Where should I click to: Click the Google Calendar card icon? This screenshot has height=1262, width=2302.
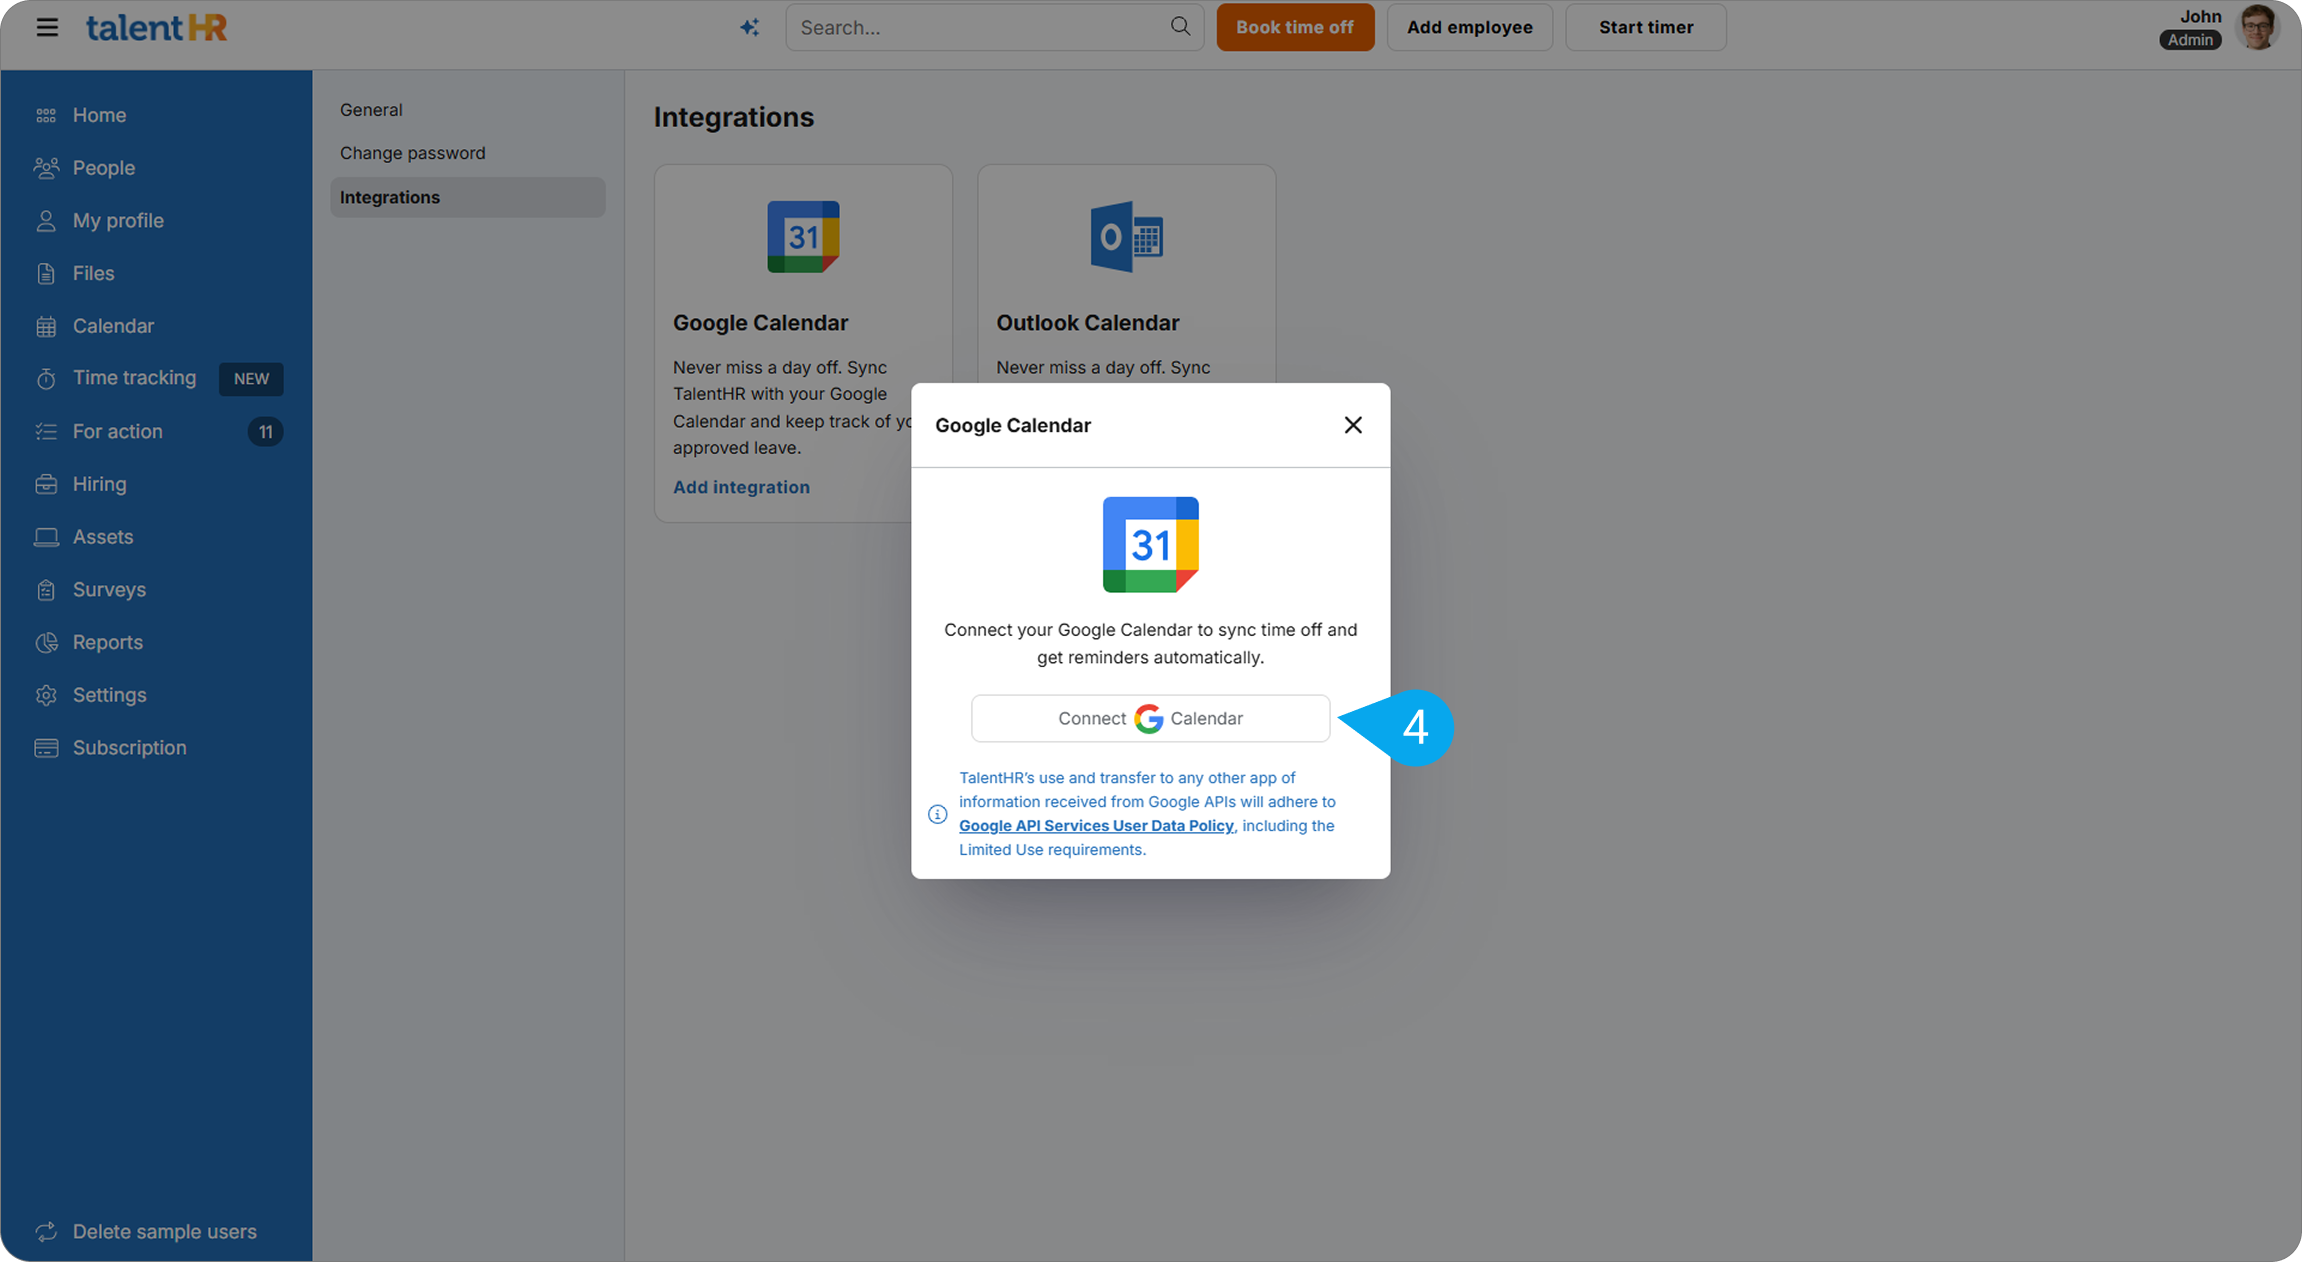click(x=803, y=237)
